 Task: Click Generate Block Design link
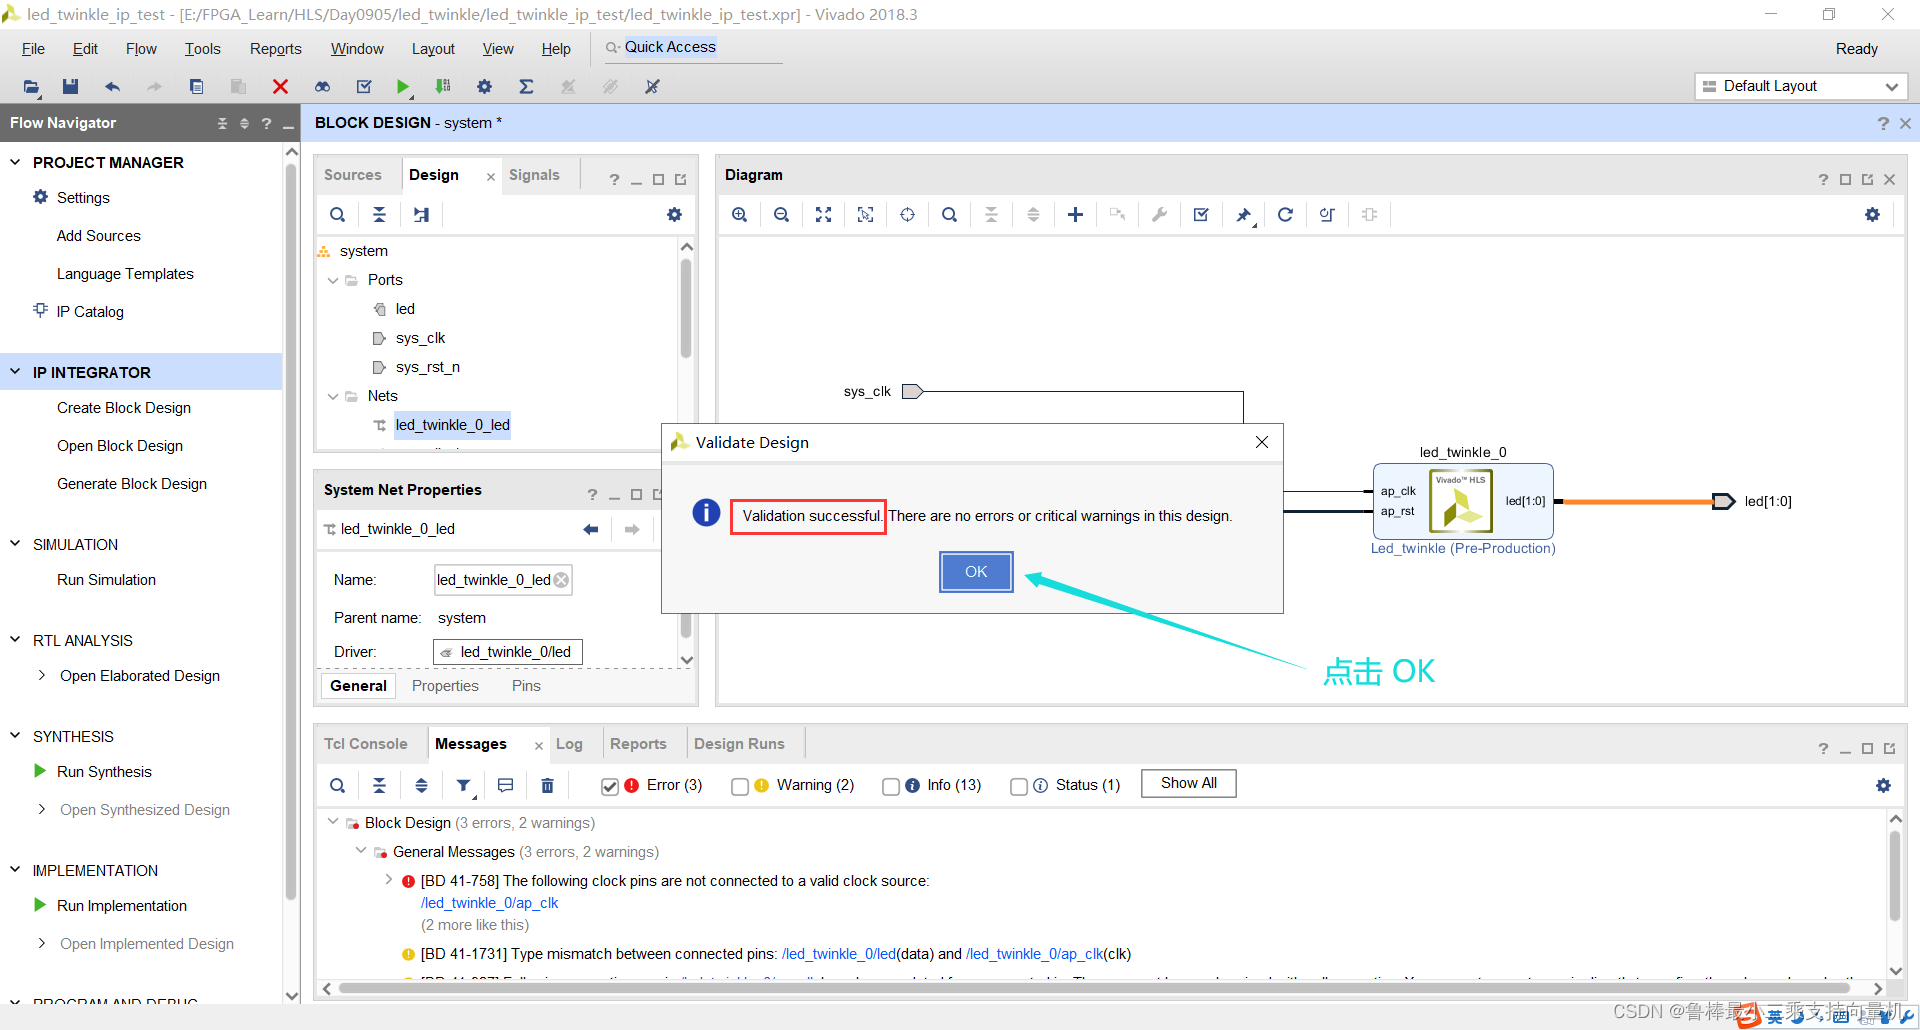[x=132, y=484]
